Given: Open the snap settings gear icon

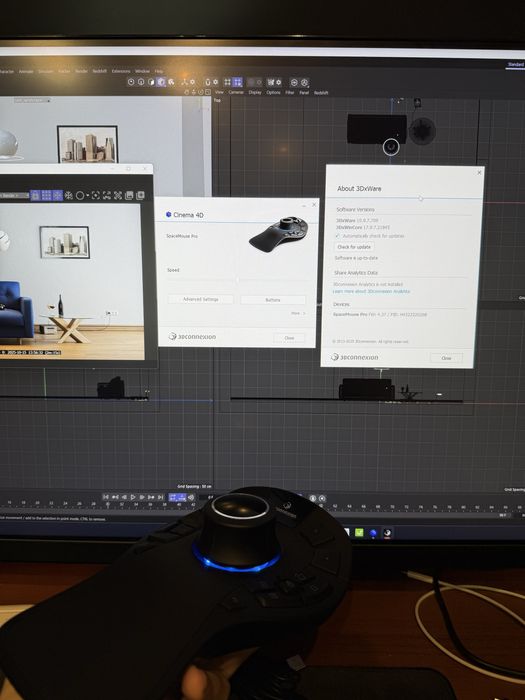Looking at the screenshot, I should coord(216,82).
